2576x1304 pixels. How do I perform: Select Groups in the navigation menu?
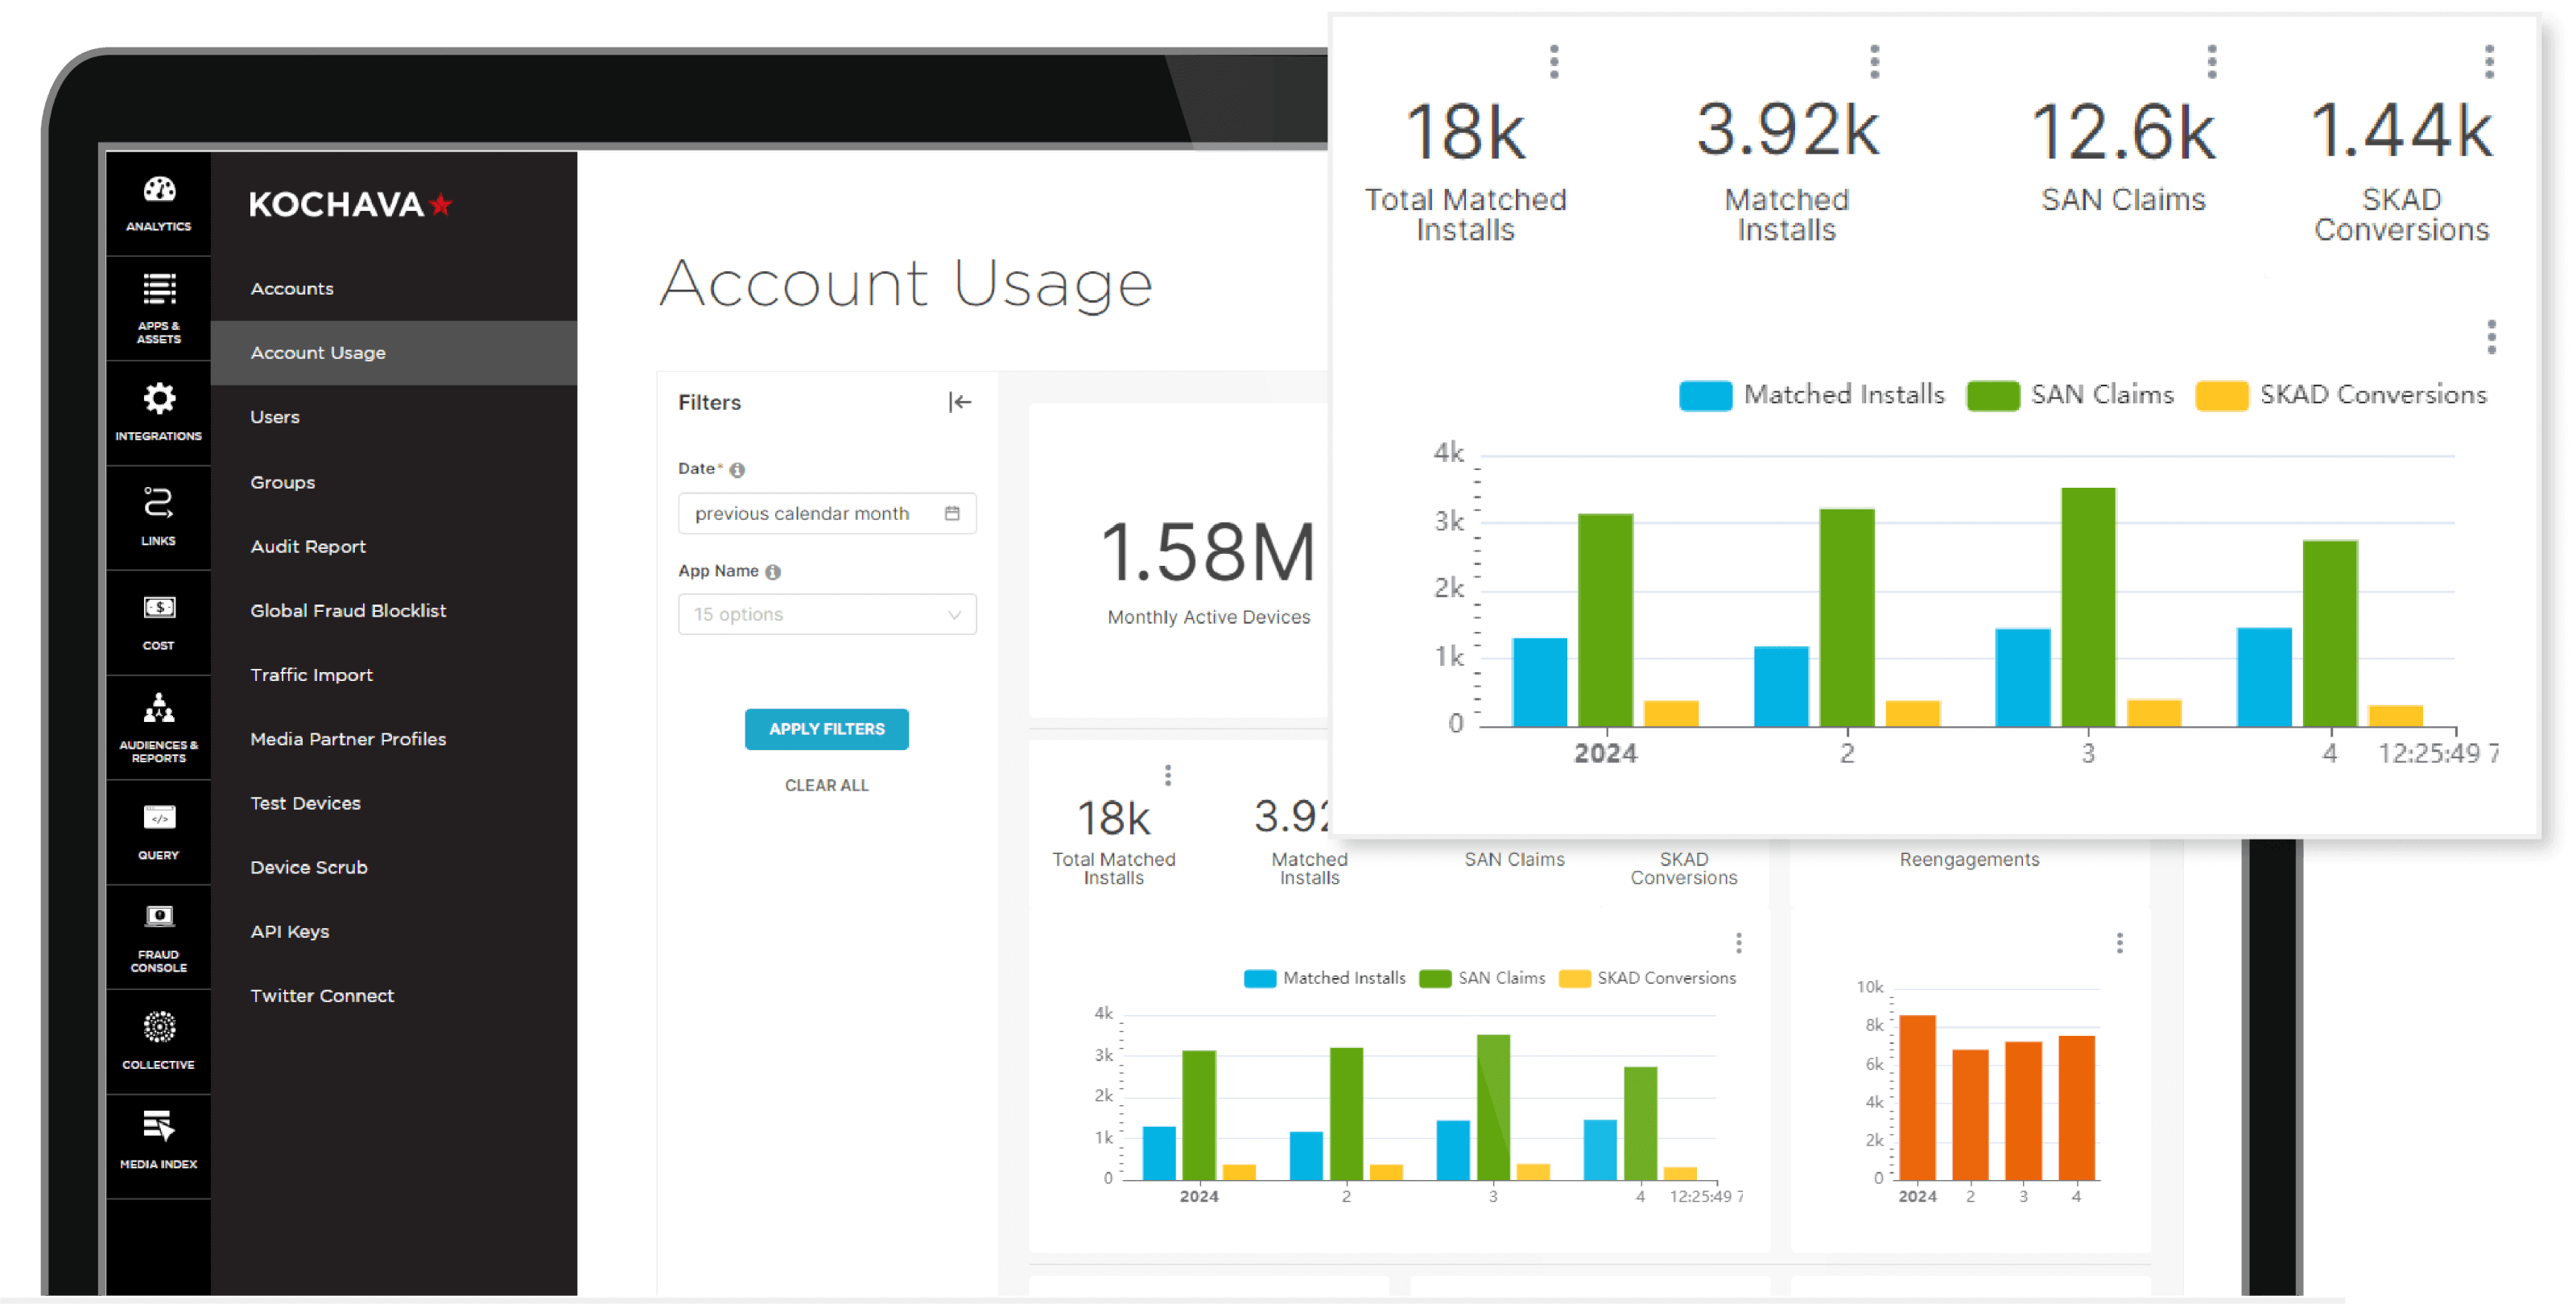tap(393, 481)
